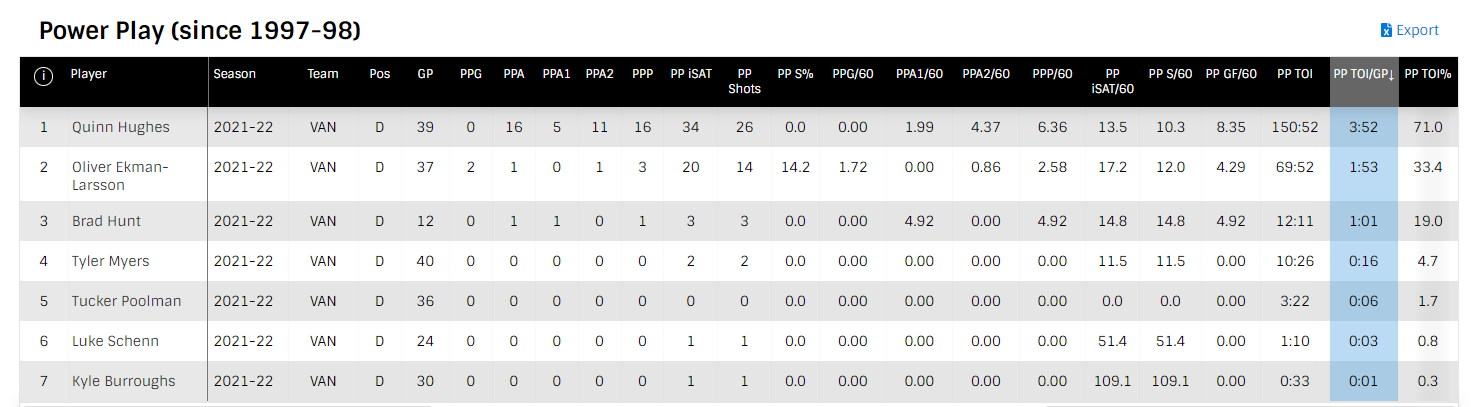Open the Export link

tap(1417, 30)
